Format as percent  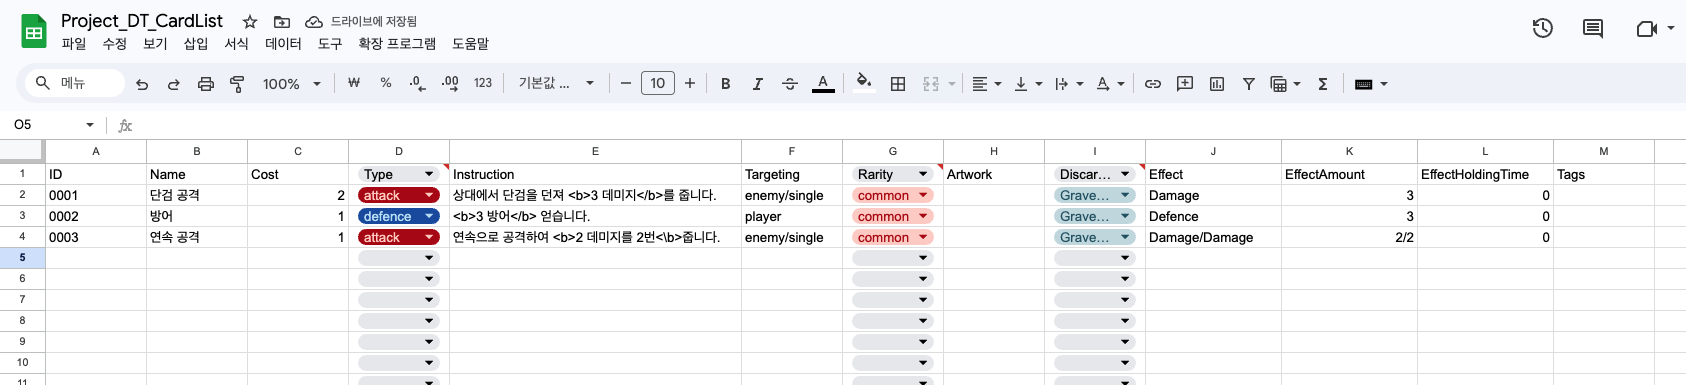click(386, 83)
